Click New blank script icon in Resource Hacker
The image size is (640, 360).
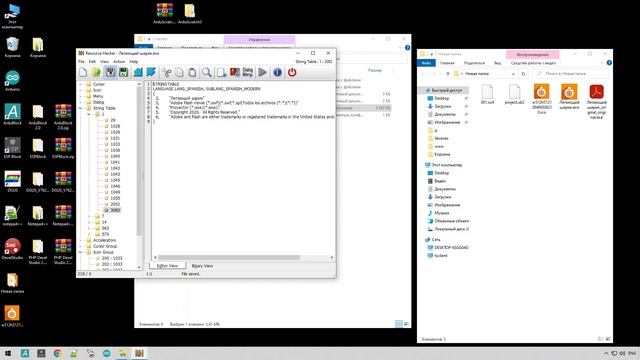point(83,72)
